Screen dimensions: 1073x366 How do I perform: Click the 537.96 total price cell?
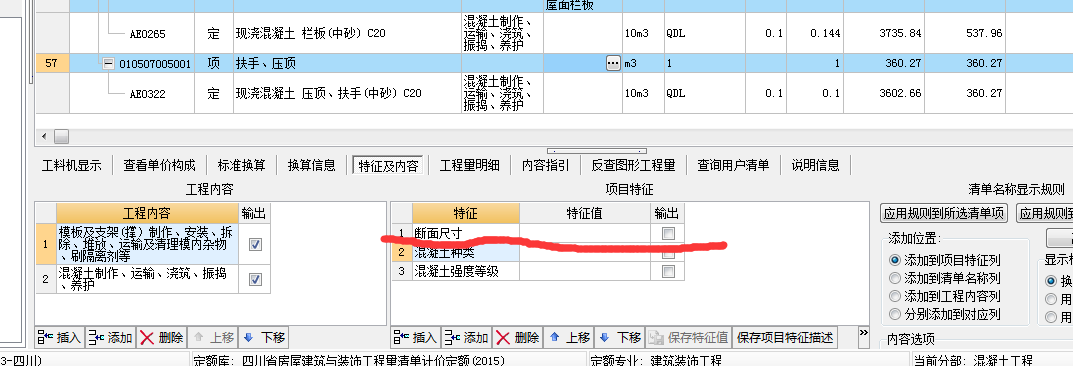click(x=966, y=34)
